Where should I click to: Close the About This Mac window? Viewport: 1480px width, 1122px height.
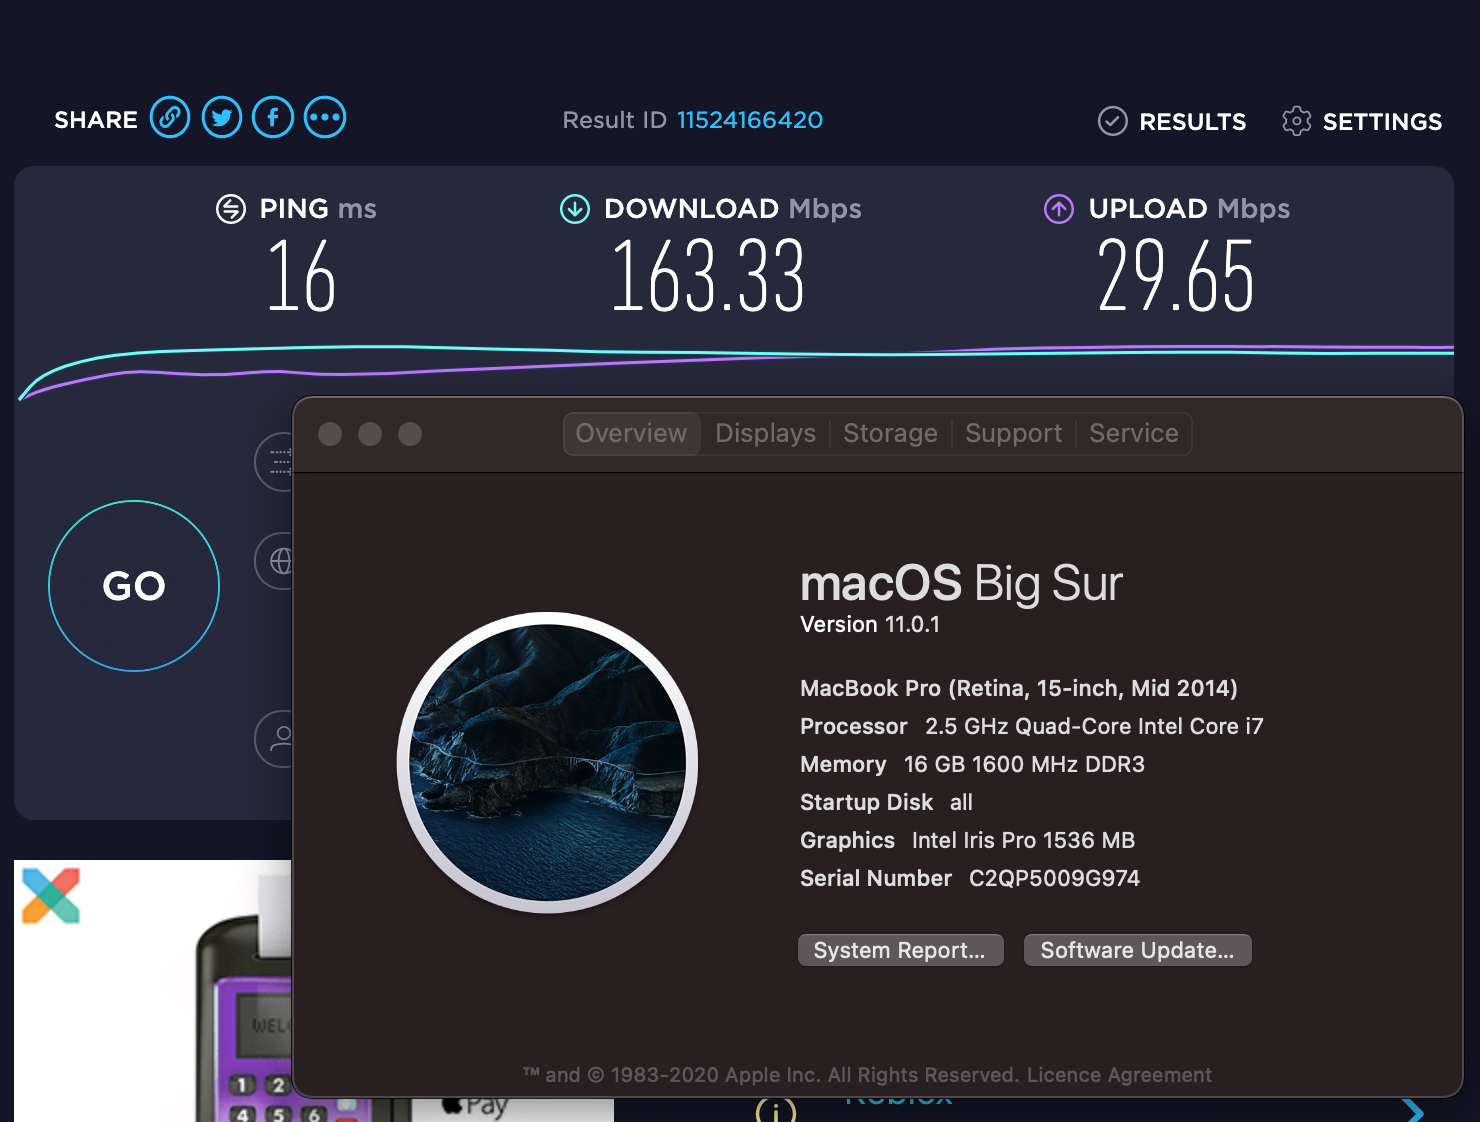[x=330, y=434]
